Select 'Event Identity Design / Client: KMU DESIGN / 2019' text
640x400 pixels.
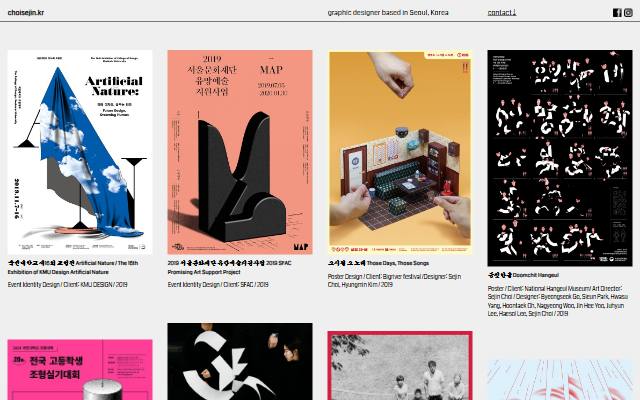(67, 284)
